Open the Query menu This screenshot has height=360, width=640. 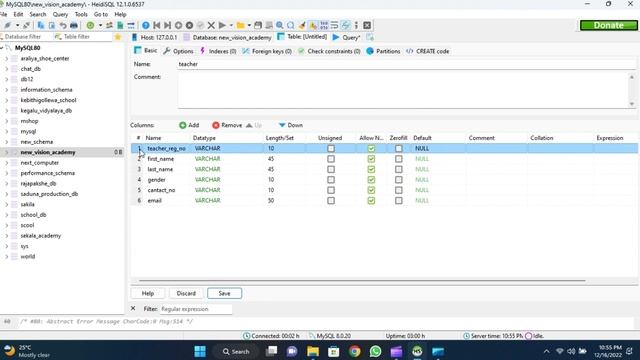click(x=60, y=14)
